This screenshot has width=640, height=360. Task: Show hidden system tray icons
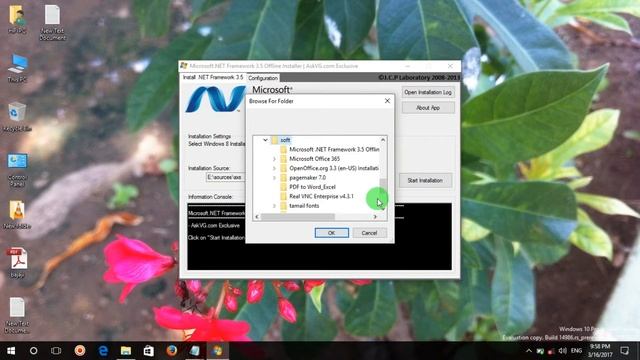(x=529, y=351)
